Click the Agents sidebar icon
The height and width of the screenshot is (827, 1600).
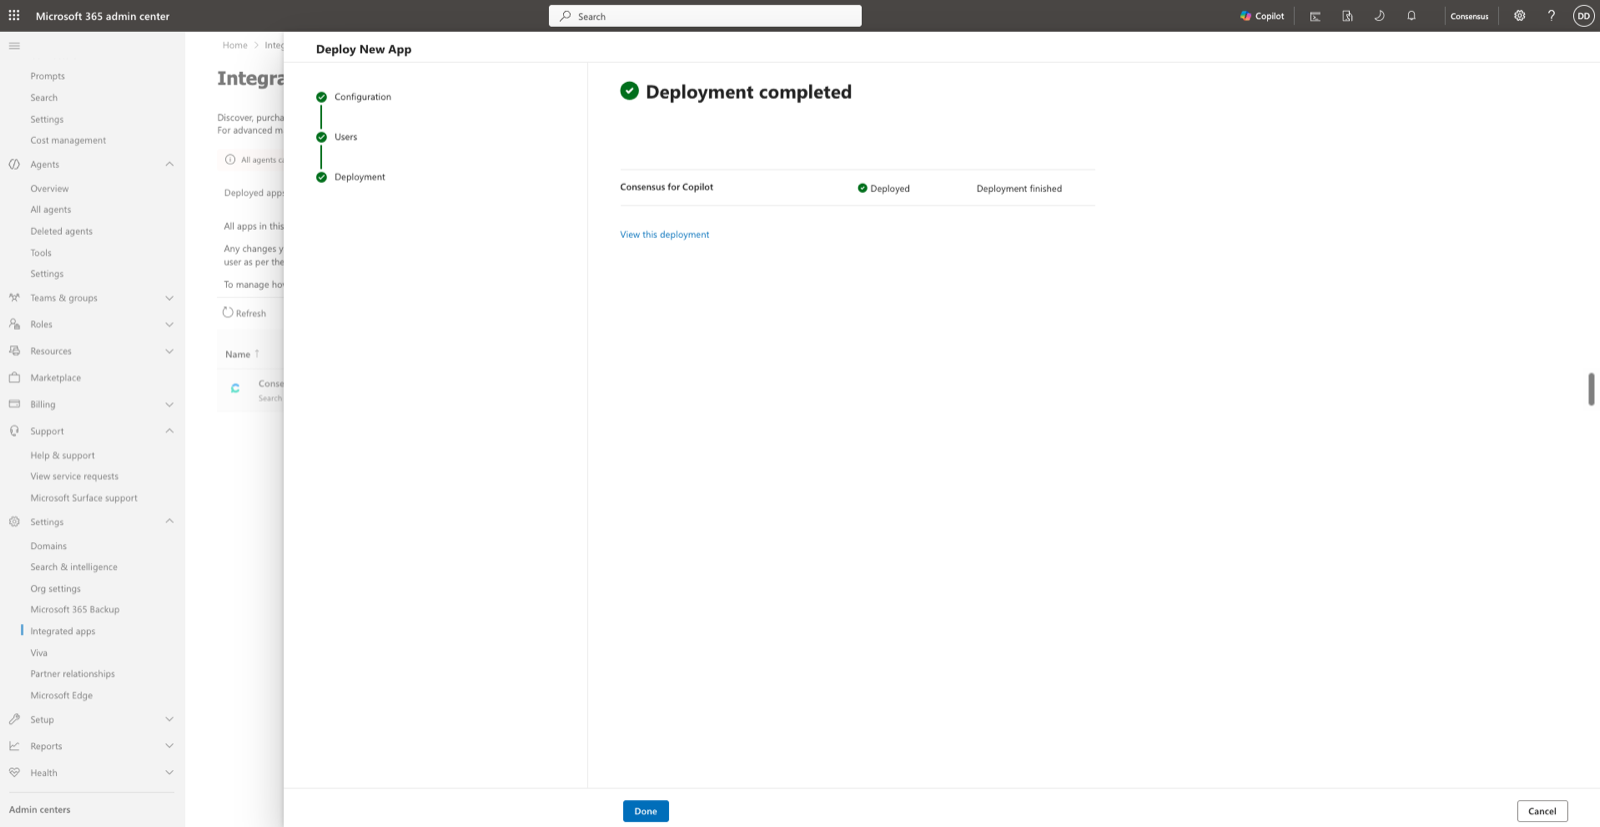tap(14, 164)
